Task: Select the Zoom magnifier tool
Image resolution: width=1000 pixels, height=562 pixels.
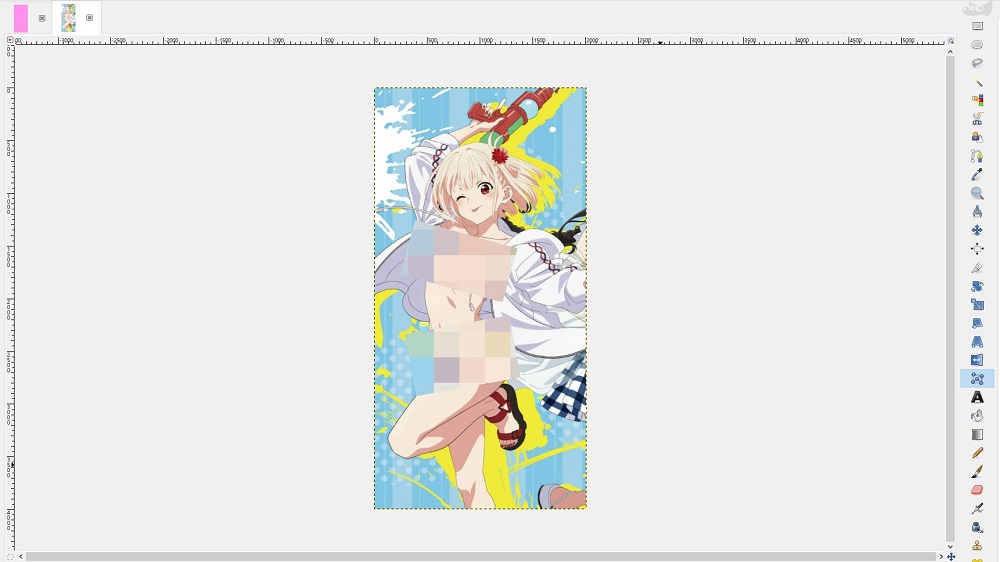Action: tap(977, 193)
